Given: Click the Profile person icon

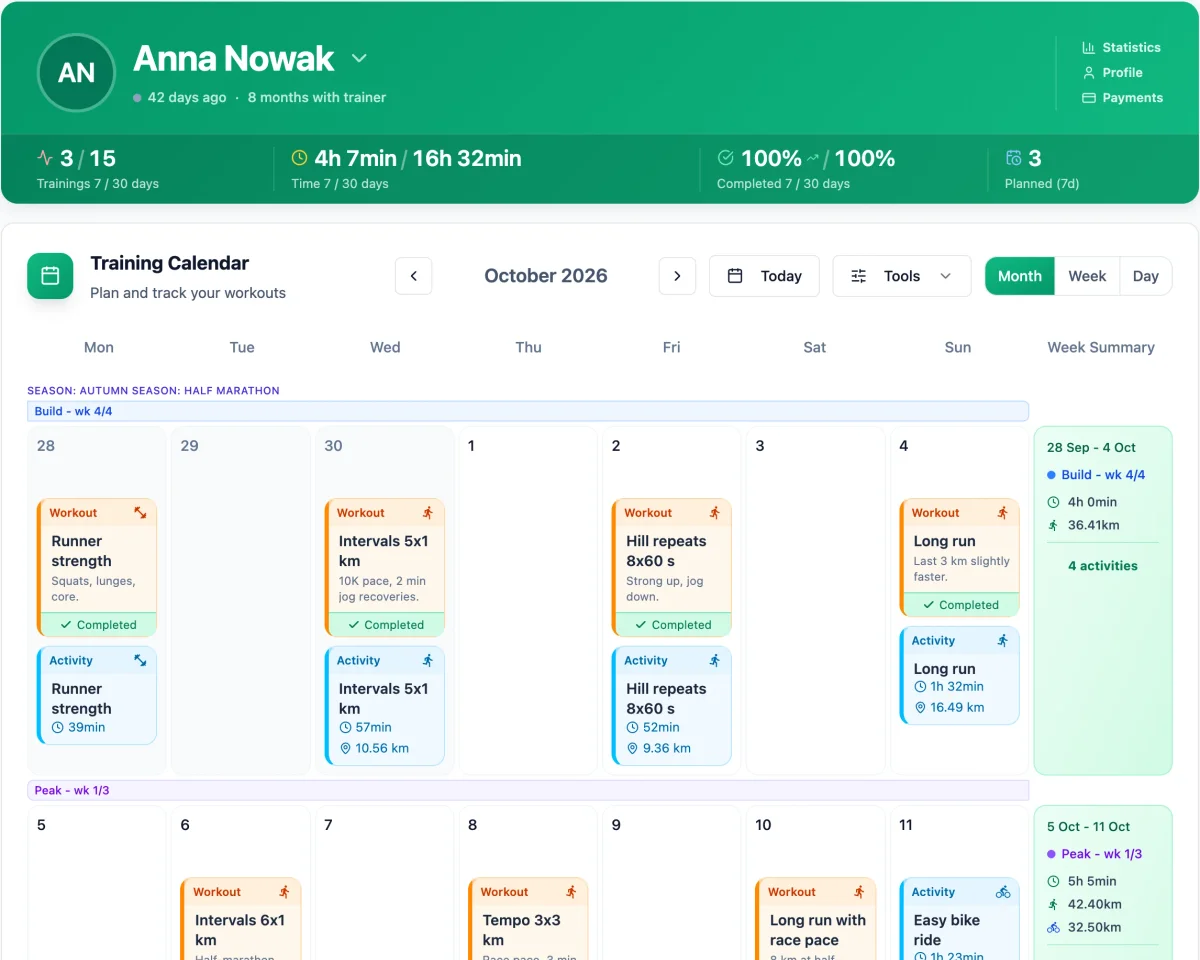Looking at the screenshot, I should [1089, 73].
